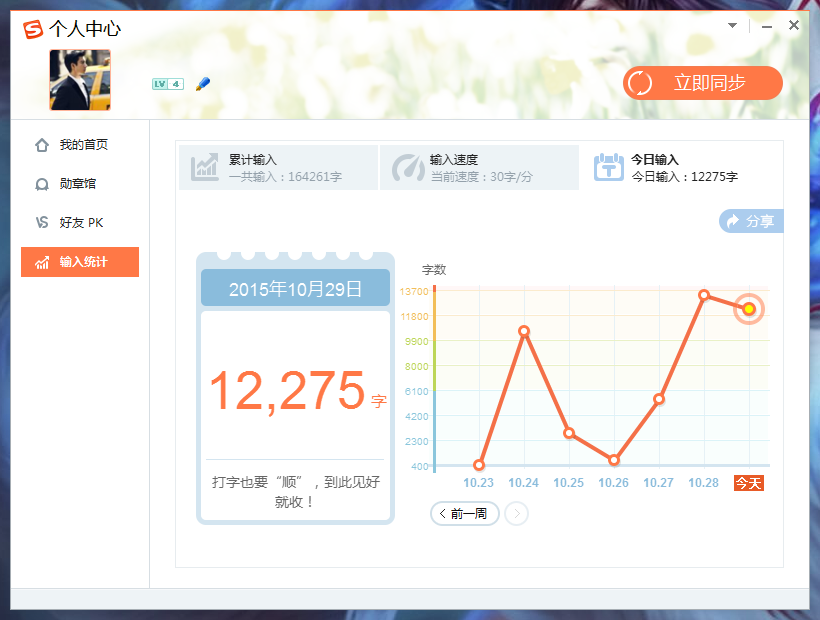Click the blue pen edit icon
Screen dimensions: 820x620
point(203,84)
